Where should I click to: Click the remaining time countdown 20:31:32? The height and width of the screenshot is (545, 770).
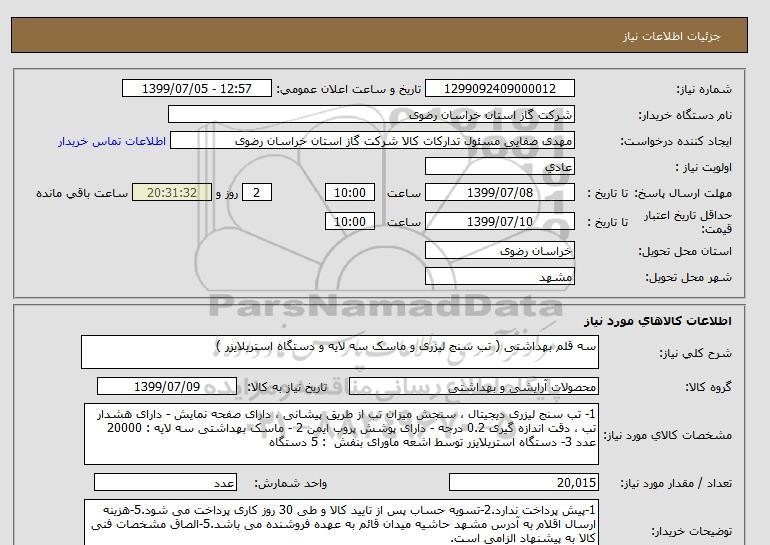(x=172, y=192)
